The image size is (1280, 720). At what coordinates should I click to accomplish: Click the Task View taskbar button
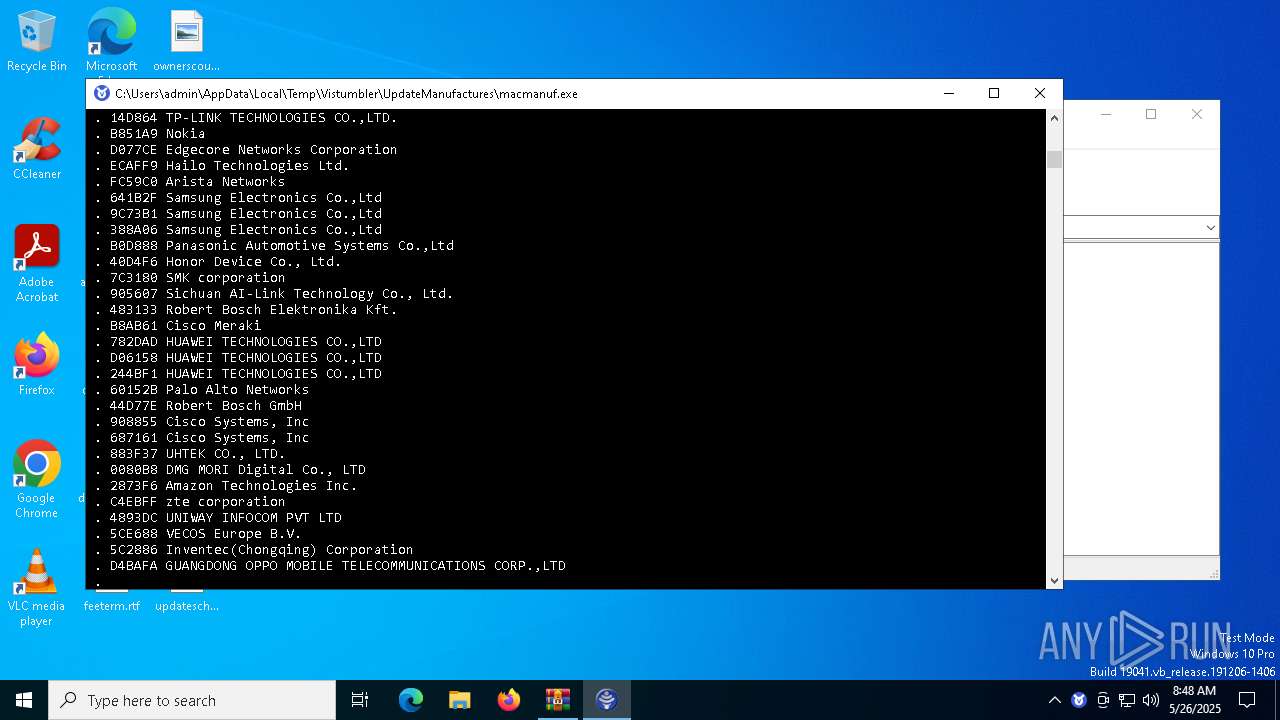coord(360,700)
